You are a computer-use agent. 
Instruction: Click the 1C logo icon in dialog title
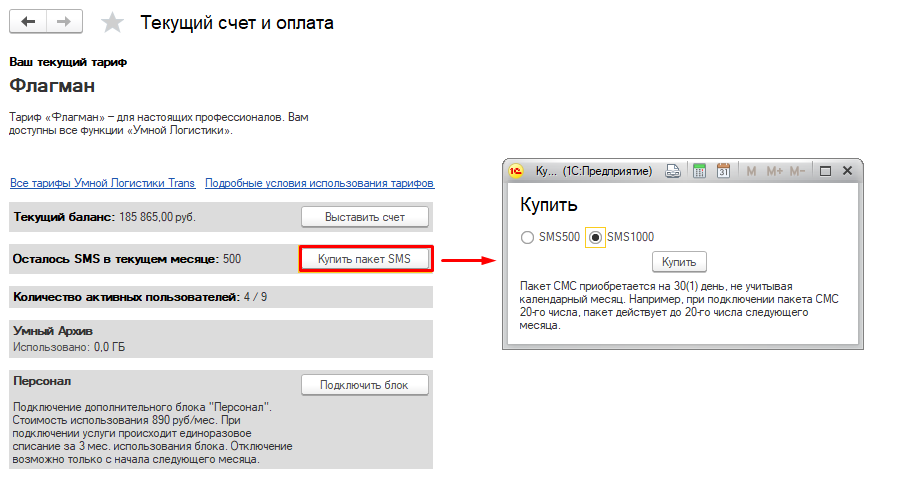coord(516,171)
